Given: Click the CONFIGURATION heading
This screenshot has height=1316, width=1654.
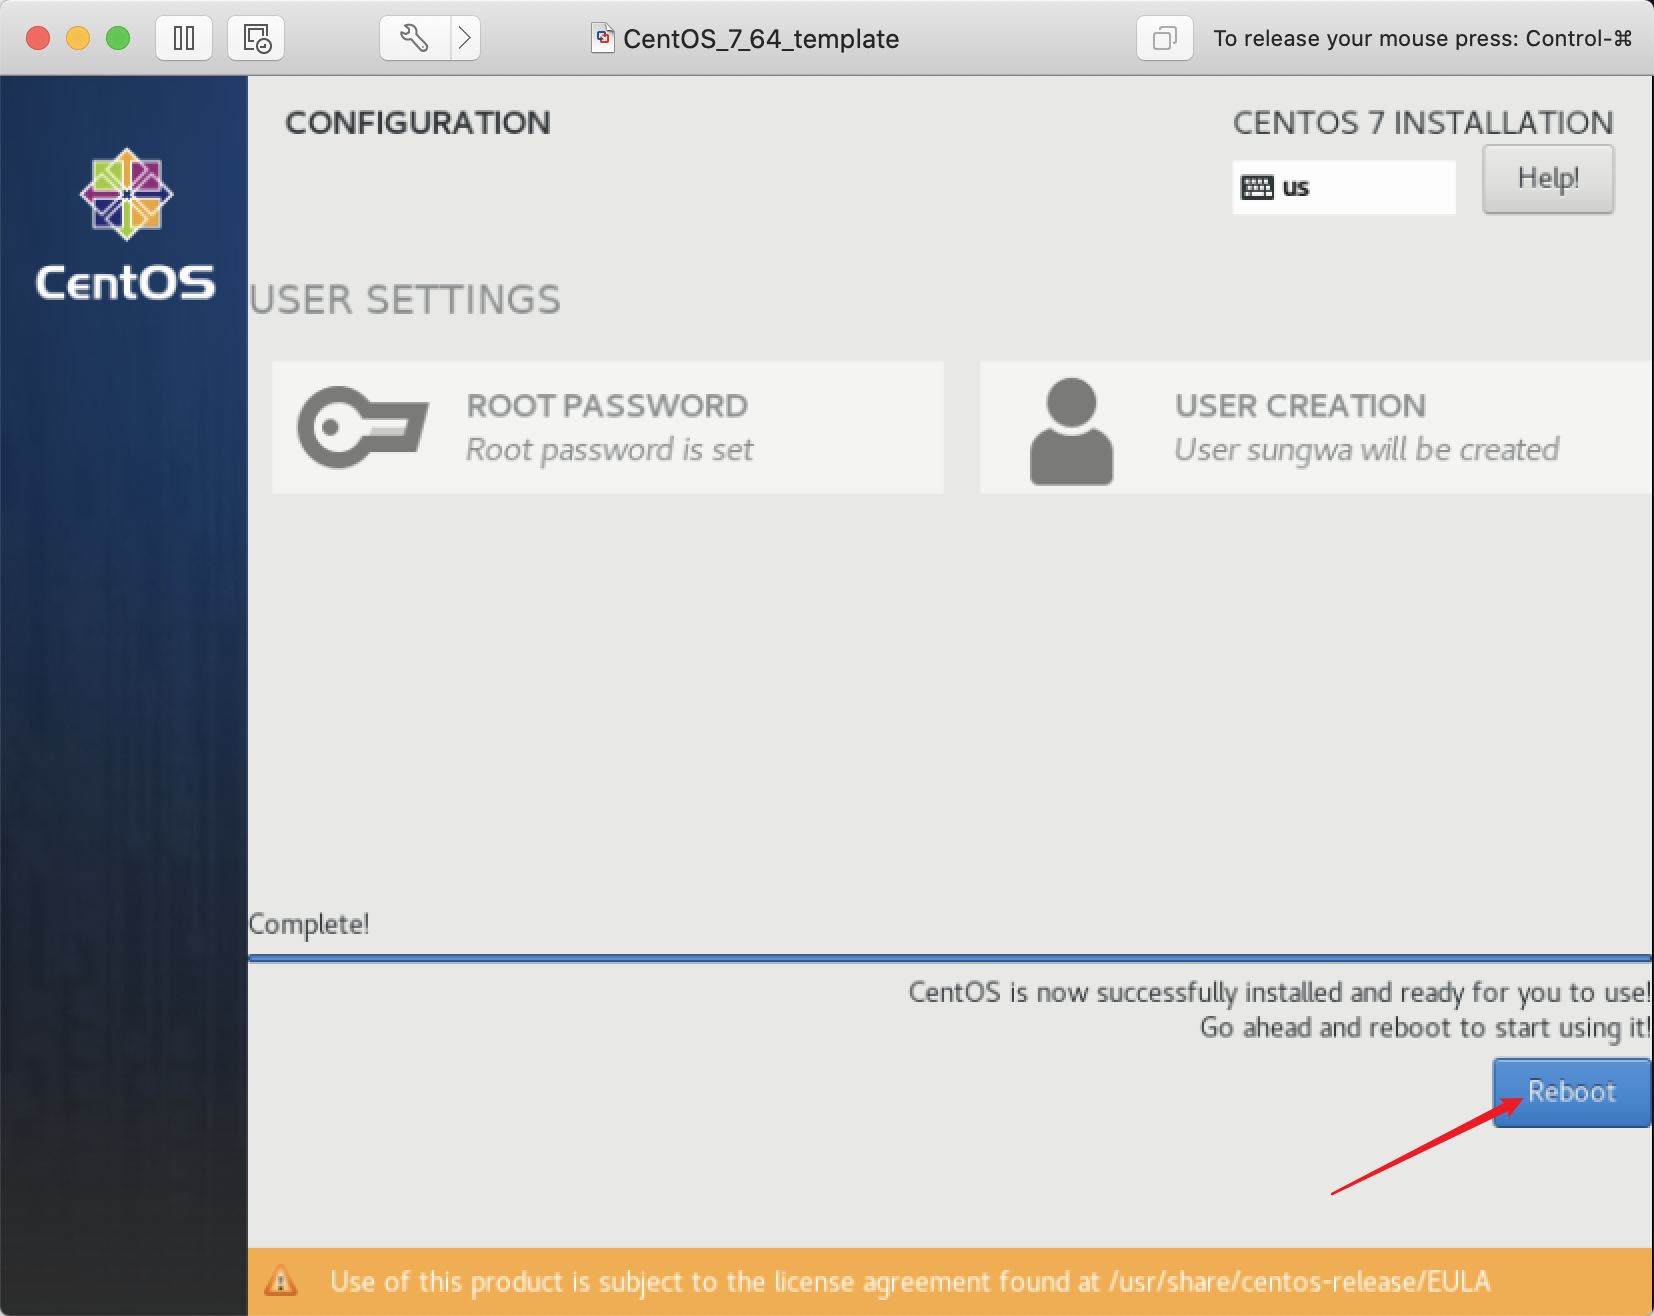Looking at the screenshot, I should [418, 123].
